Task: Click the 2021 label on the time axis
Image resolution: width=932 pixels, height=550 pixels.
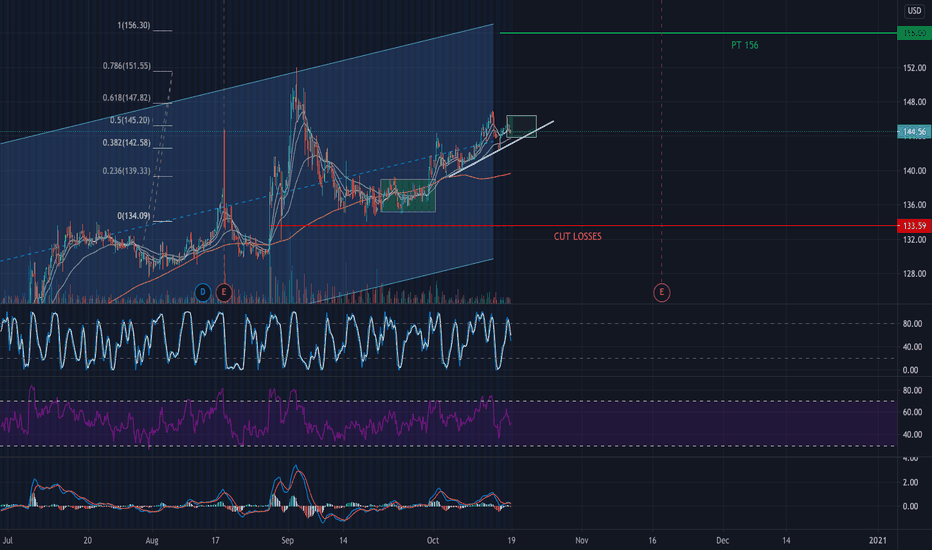Action: pos(877,540)
